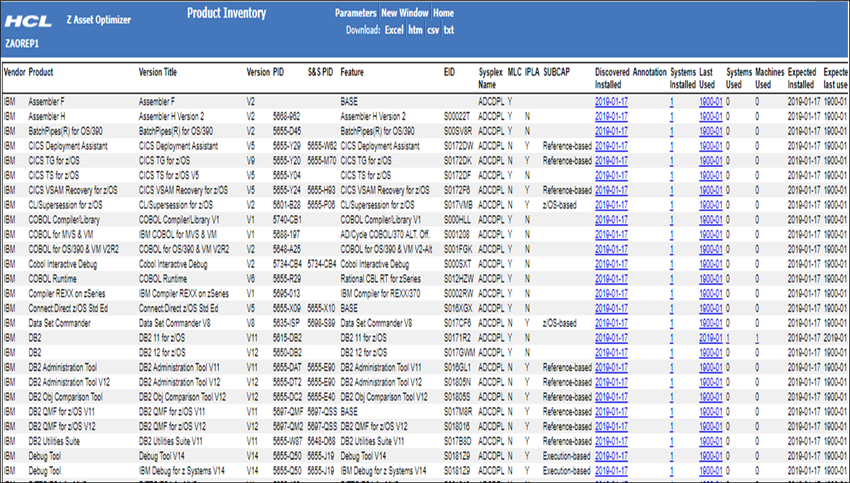Open Discovered Installed date for CICS Deployment Assistant

click(x=611, y=146)
